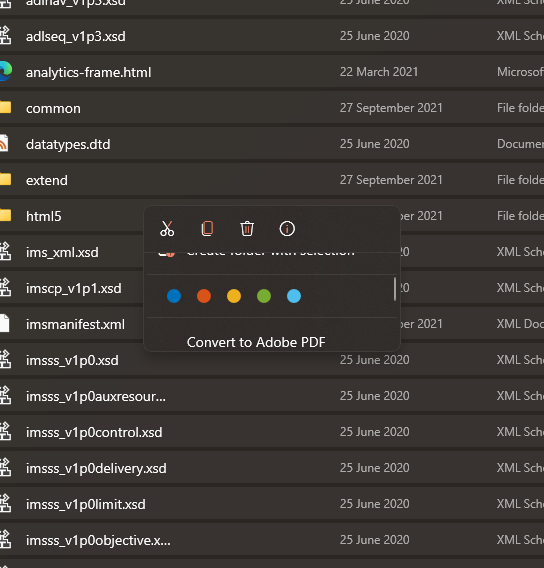The height and width of the screenshot is (568, 544).
Task: Click the date 22 March 2021
Action: 379,72
